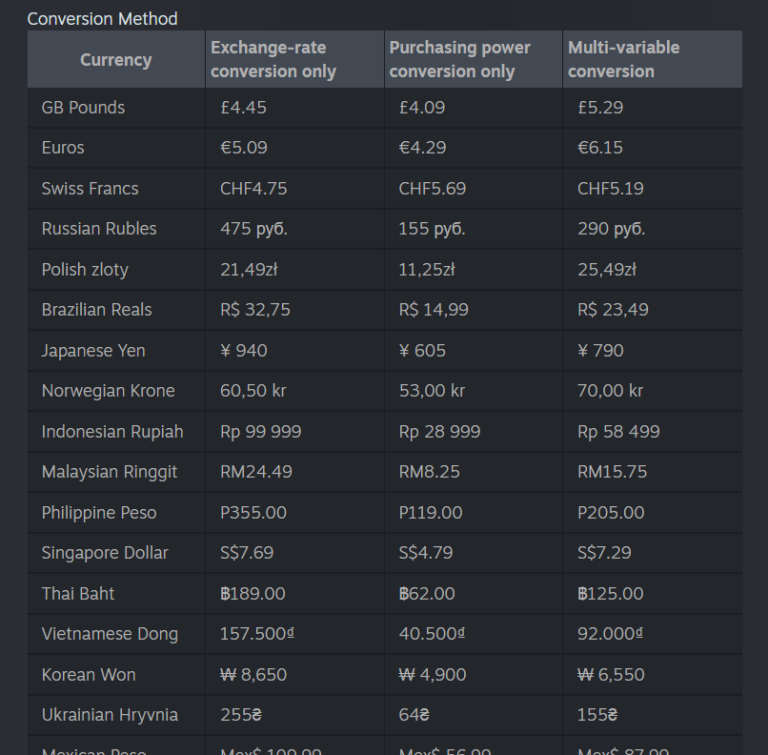Viewport: 768px width, 755px height.
Task: Select the Philippine Peso row label
Action: point(99,513)
